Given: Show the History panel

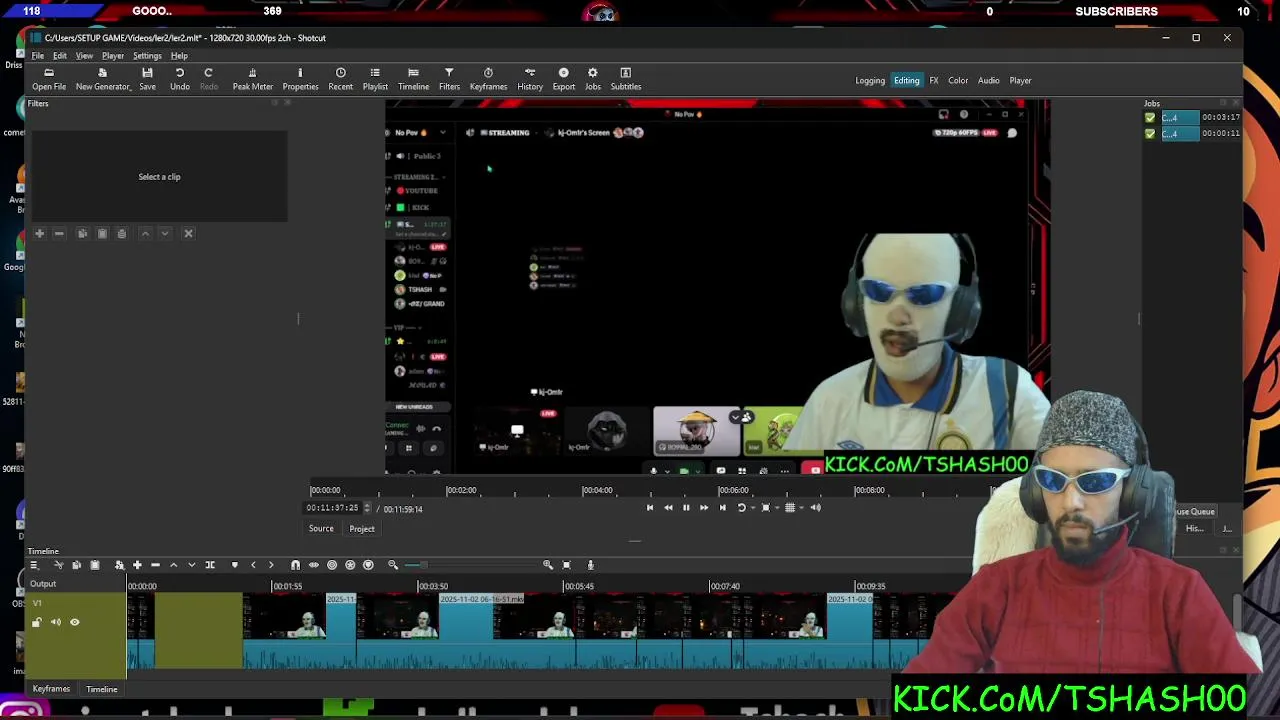Looking at the screenshot, I should pos(530,79).
